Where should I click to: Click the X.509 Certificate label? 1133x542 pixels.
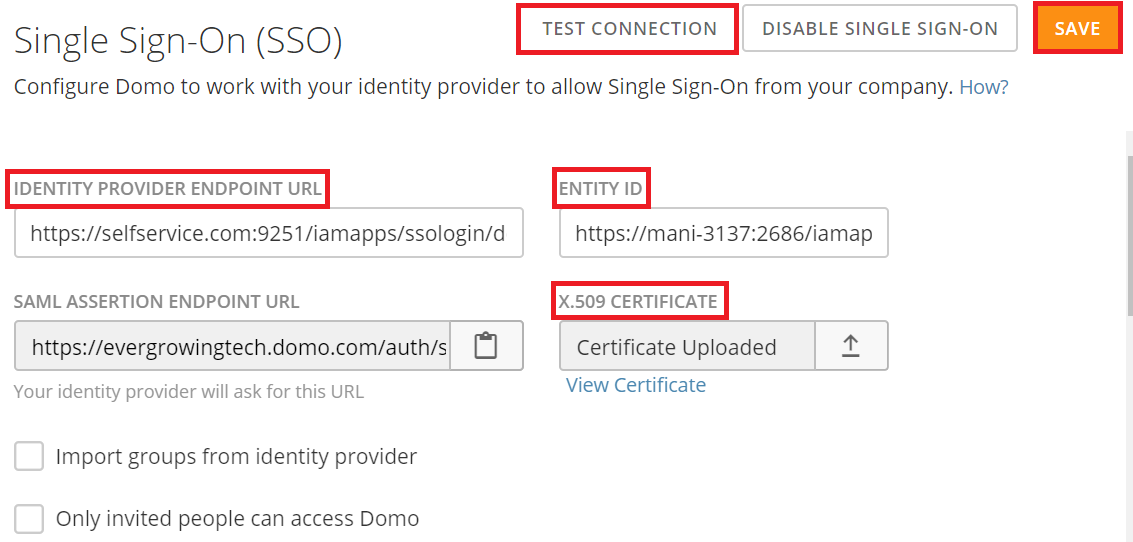click(x=640, y=301)
